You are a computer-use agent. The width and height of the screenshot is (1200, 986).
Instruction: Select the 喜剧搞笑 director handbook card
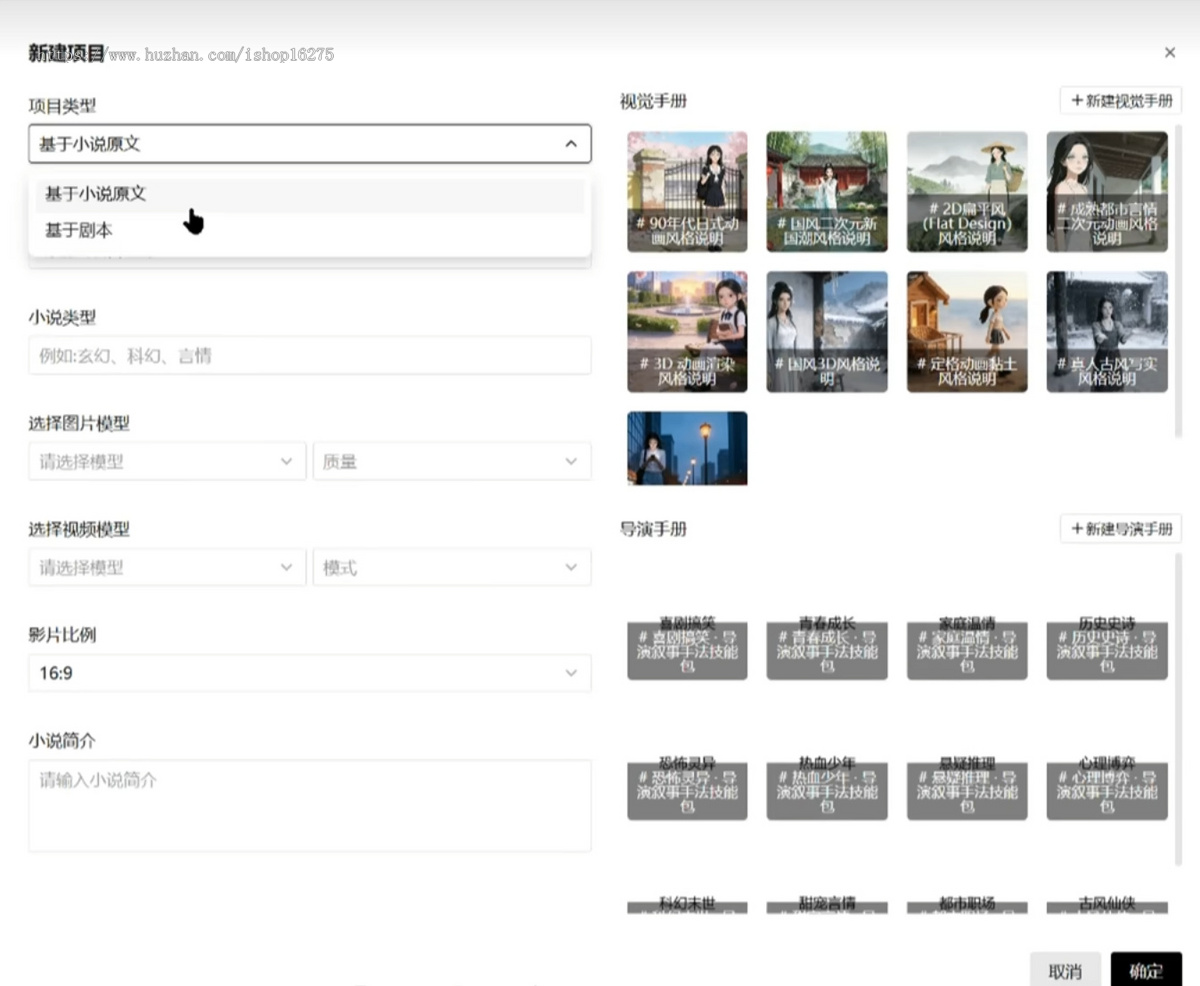pyautogui.click(x=687, y=648)
